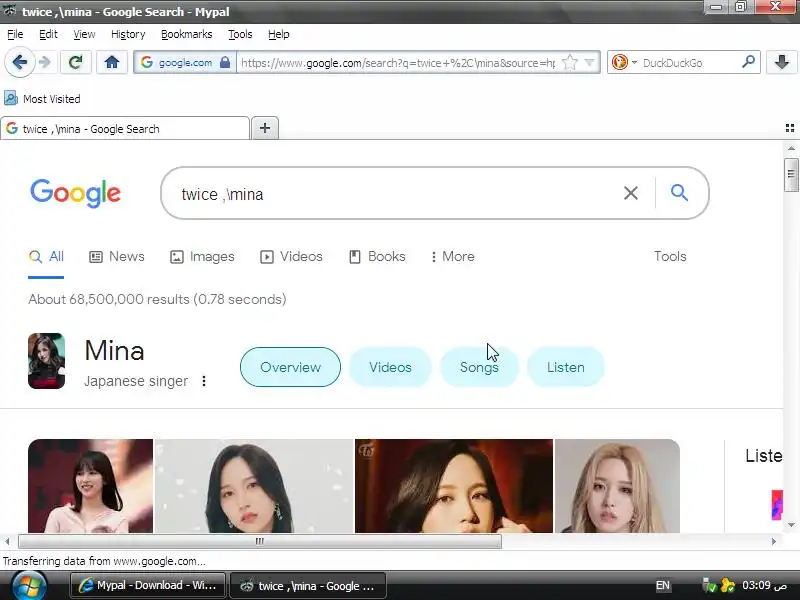Open the third Mina photo with red background

click(x=454, y=486)
